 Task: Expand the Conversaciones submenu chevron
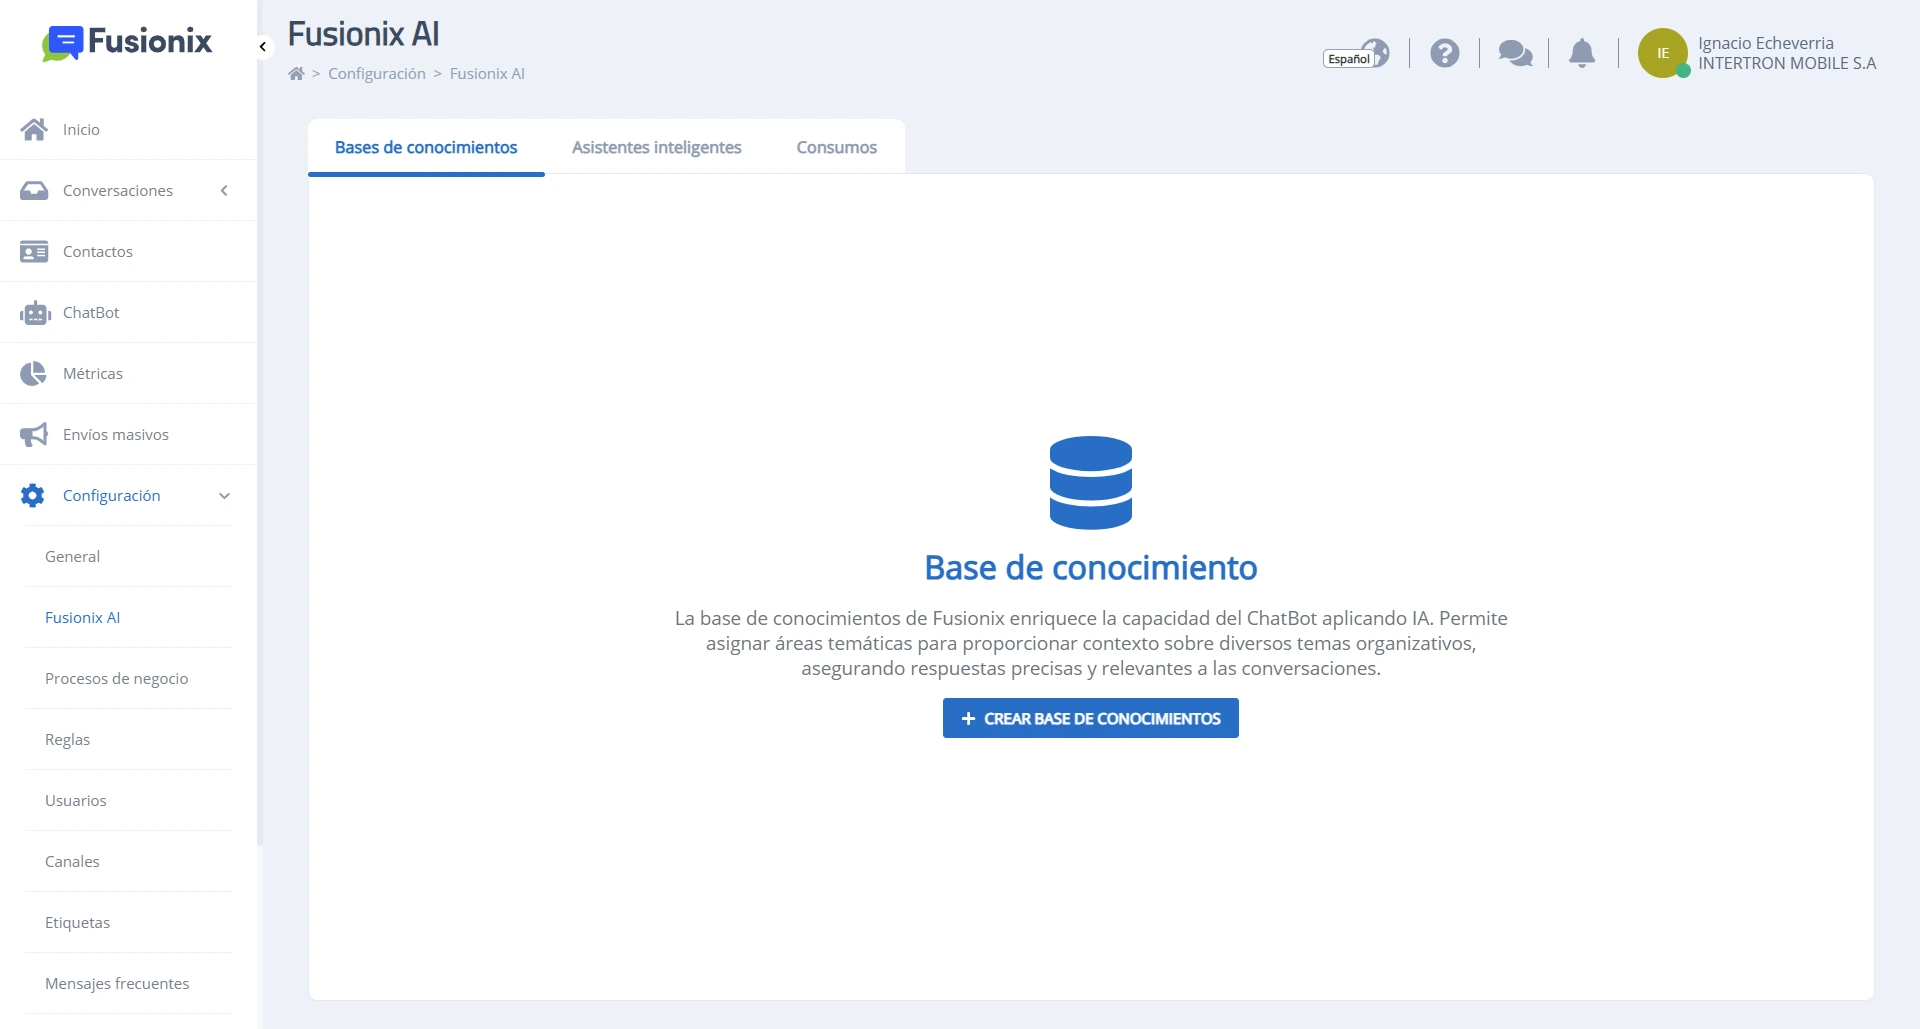(224, 190)
